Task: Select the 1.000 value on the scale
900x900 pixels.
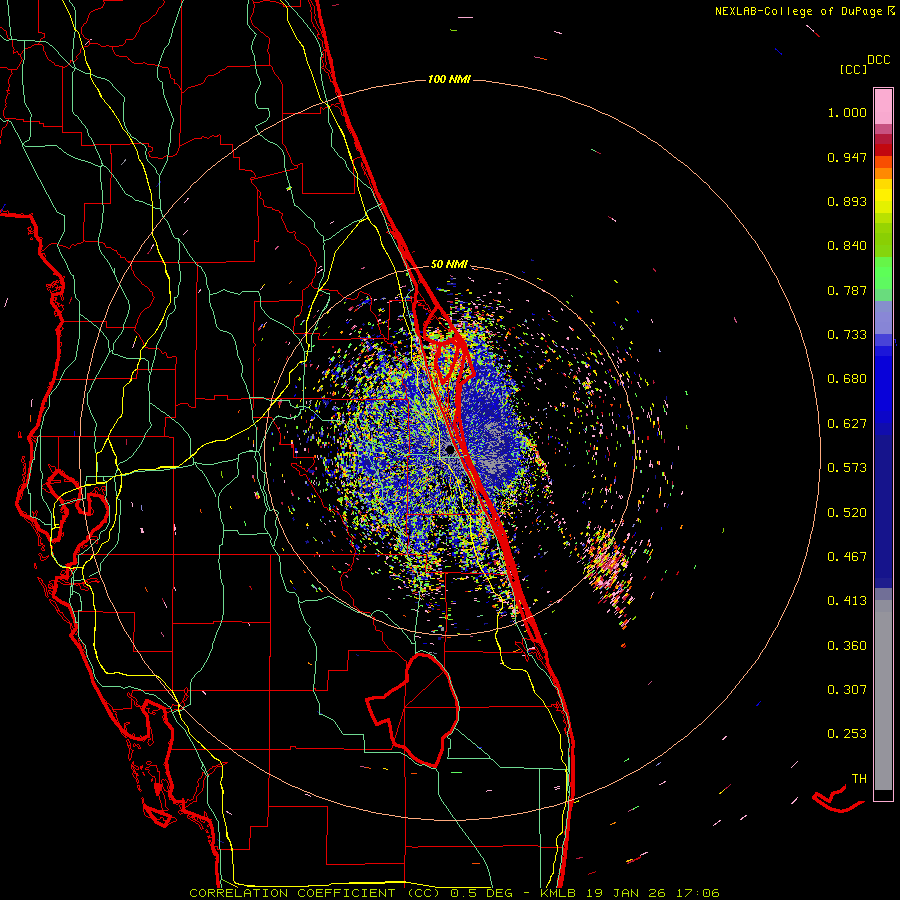Action: point(847,112)
